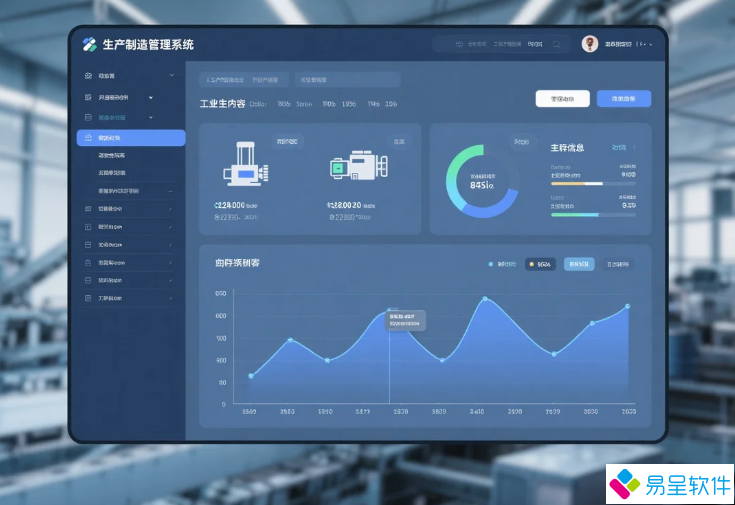The height and width of the screenshot is (505, 735).
Task: Click the user avatar in the header
Action: [590, 44]
